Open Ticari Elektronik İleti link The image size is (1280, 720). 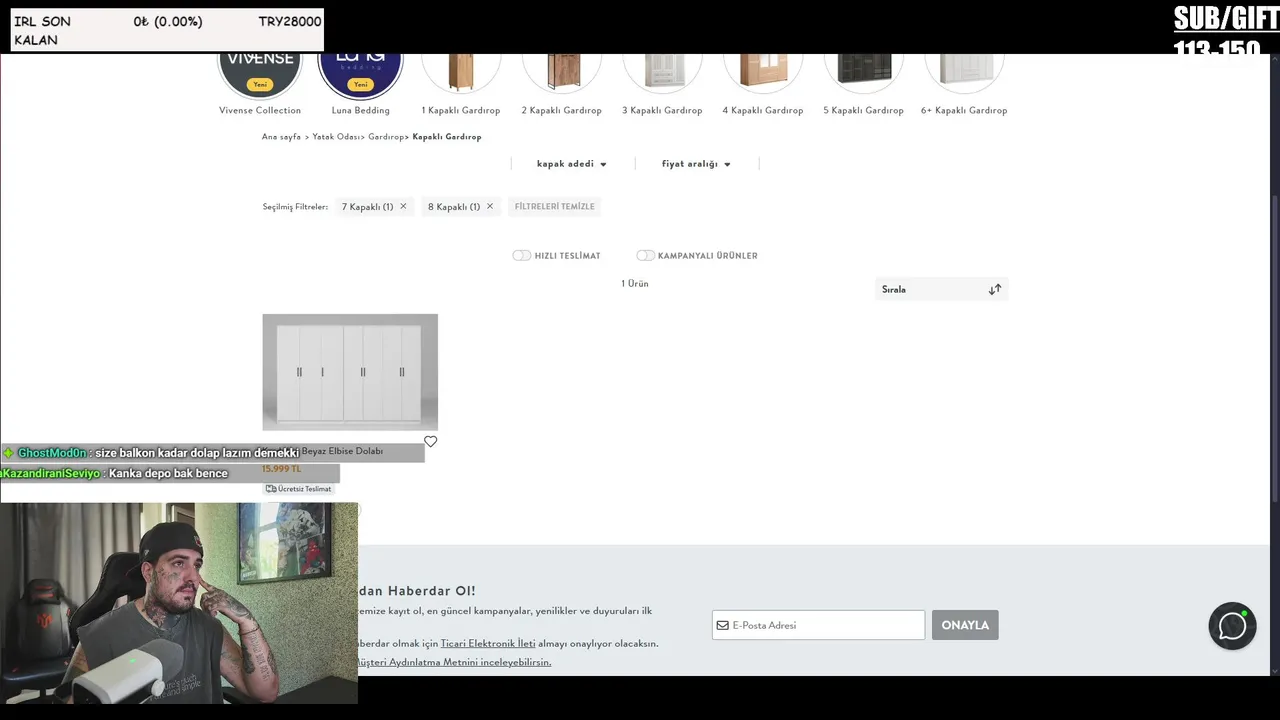(x=488, y=643)
